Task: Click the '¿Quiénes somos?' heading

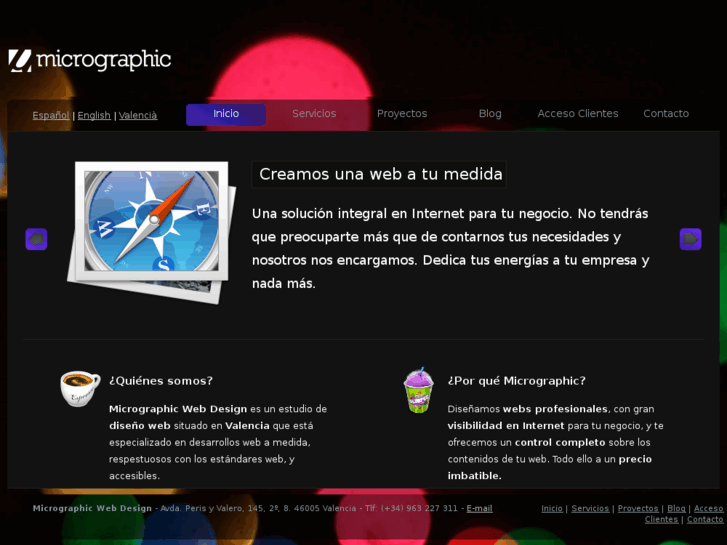Action: pos(161,381)
